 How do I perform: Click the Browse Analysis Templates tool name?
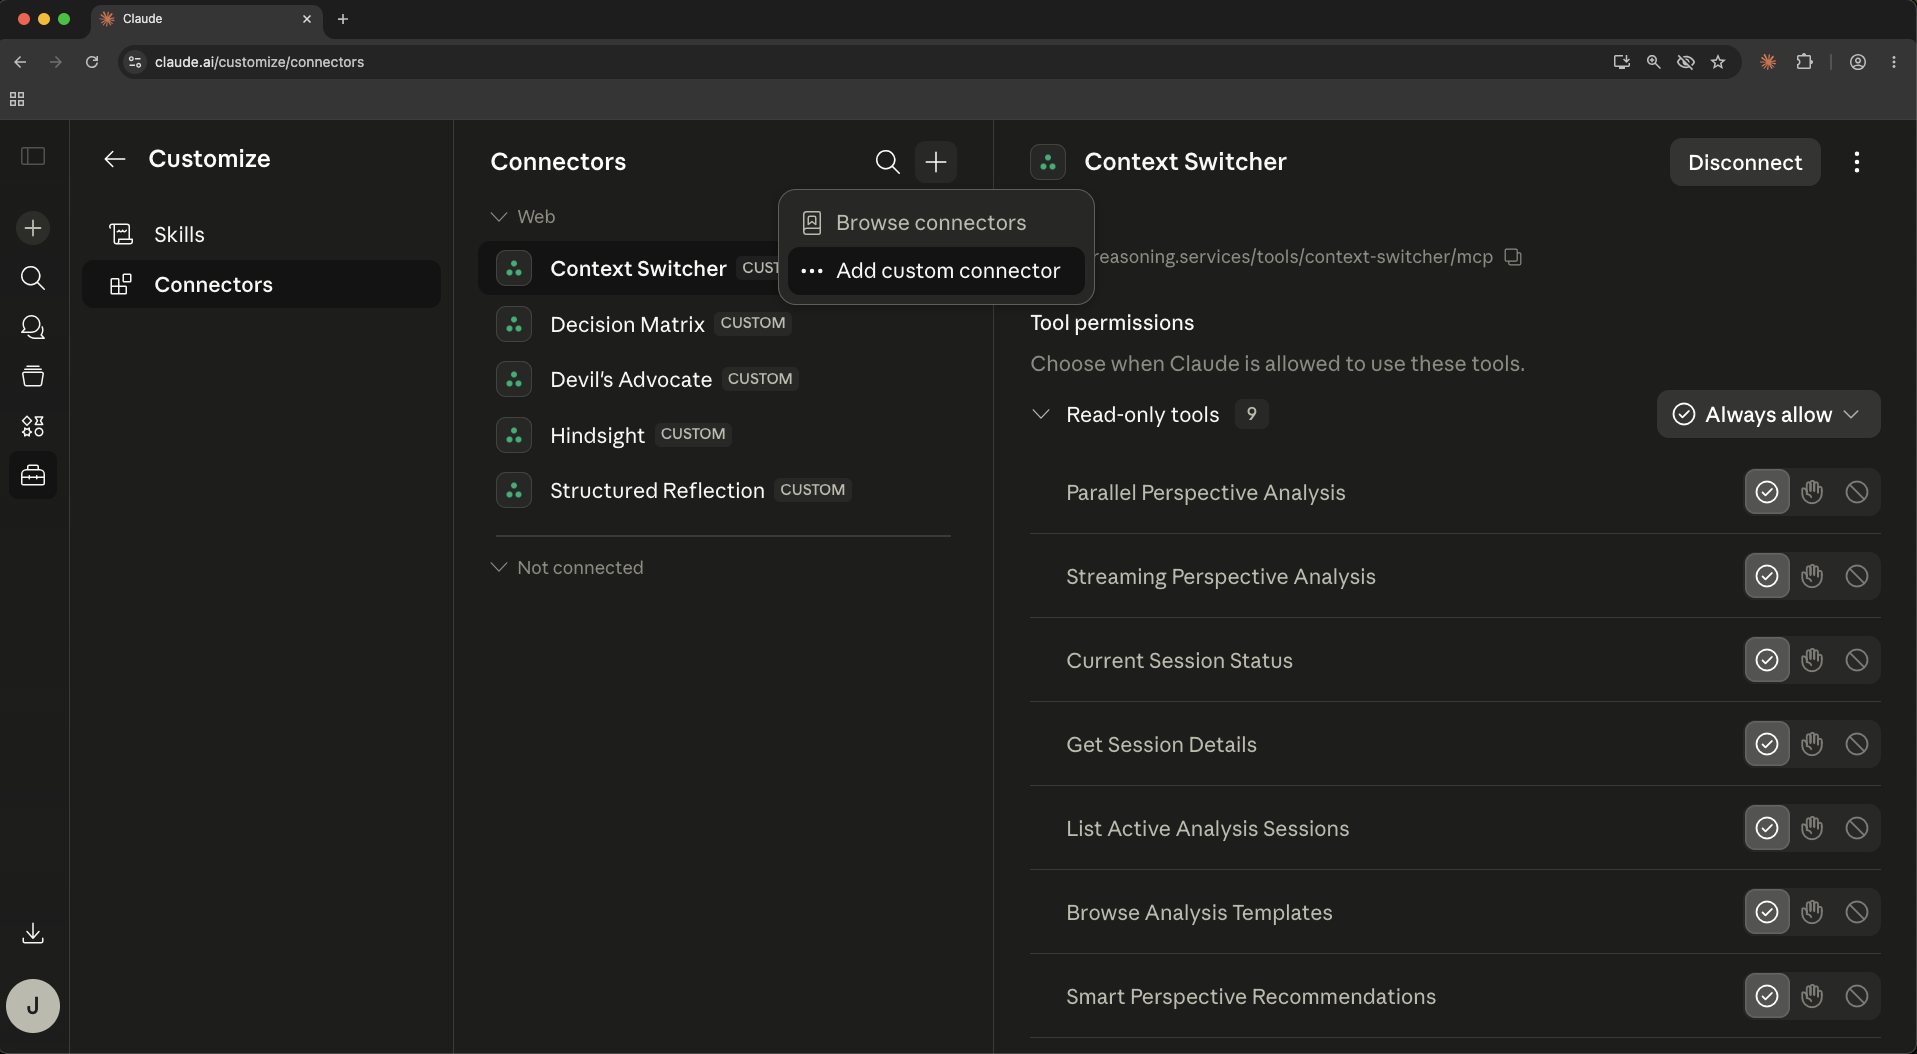1199,913
